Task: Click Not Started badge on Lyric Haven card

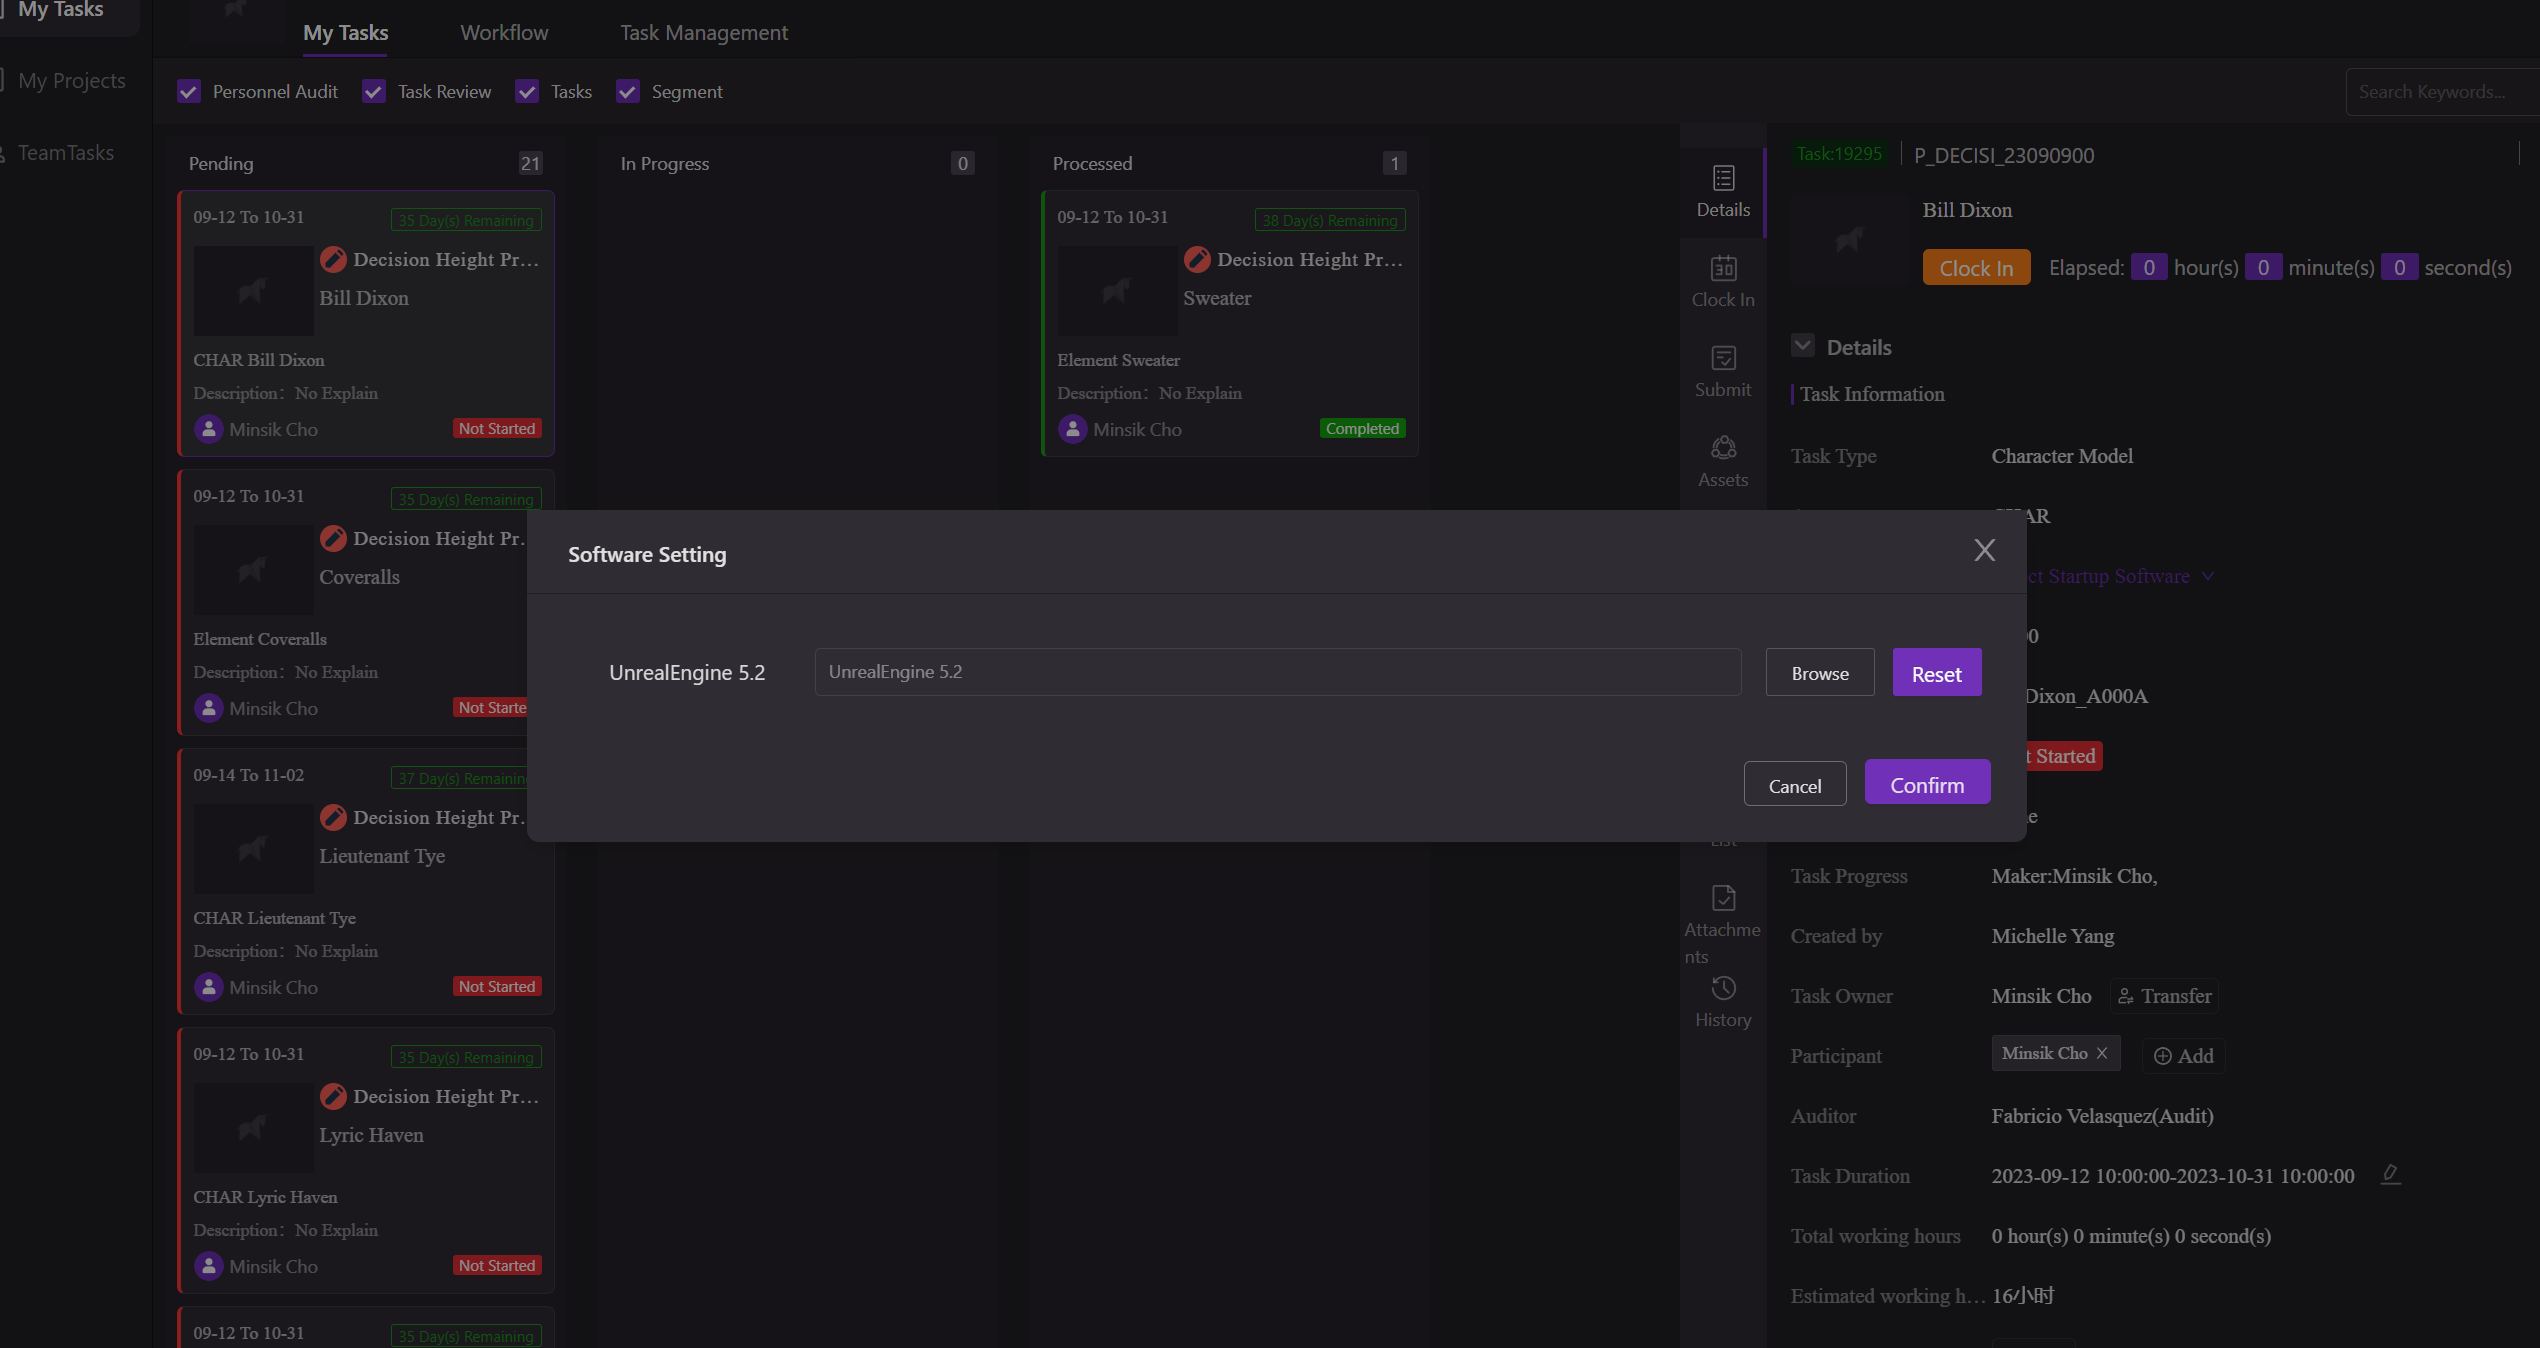Action: point(497,1265)
